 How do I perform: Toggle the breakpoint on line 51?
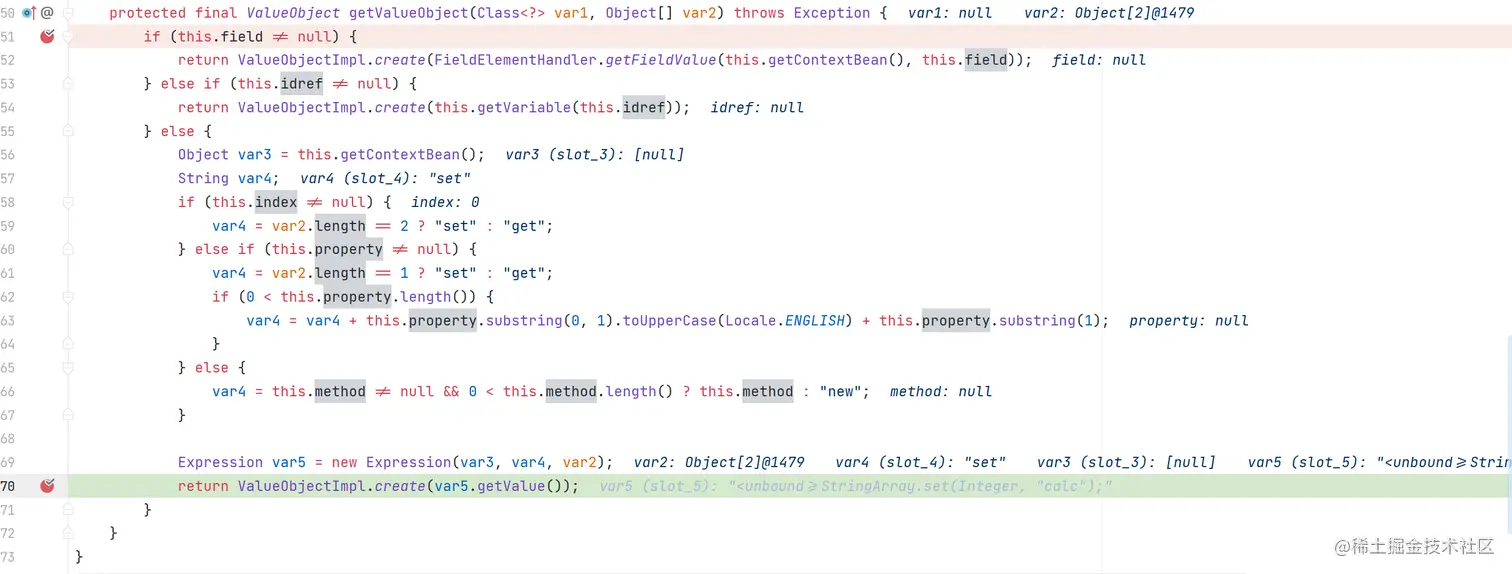46,37
